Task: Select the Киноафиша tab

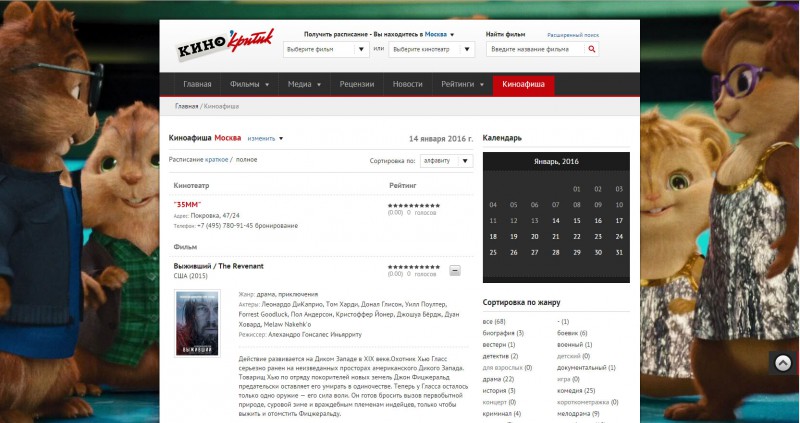Action: (x=523, y=84)
